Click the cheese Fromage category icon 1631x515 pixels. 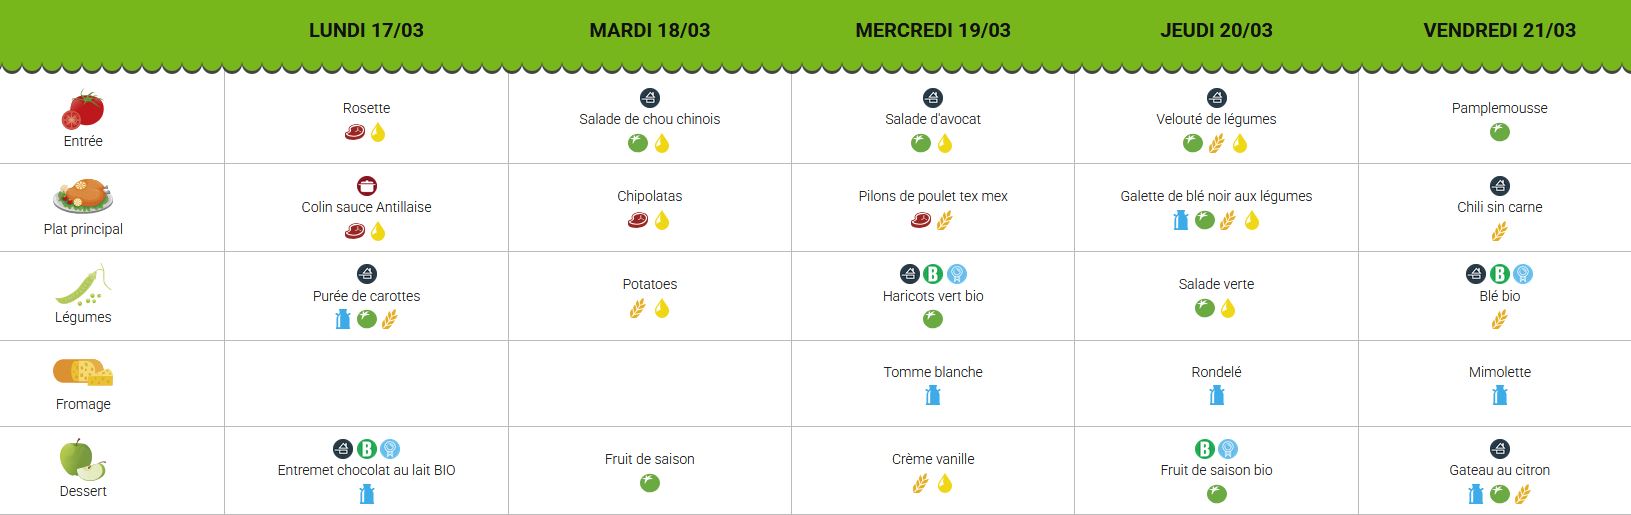click(83, 372)
